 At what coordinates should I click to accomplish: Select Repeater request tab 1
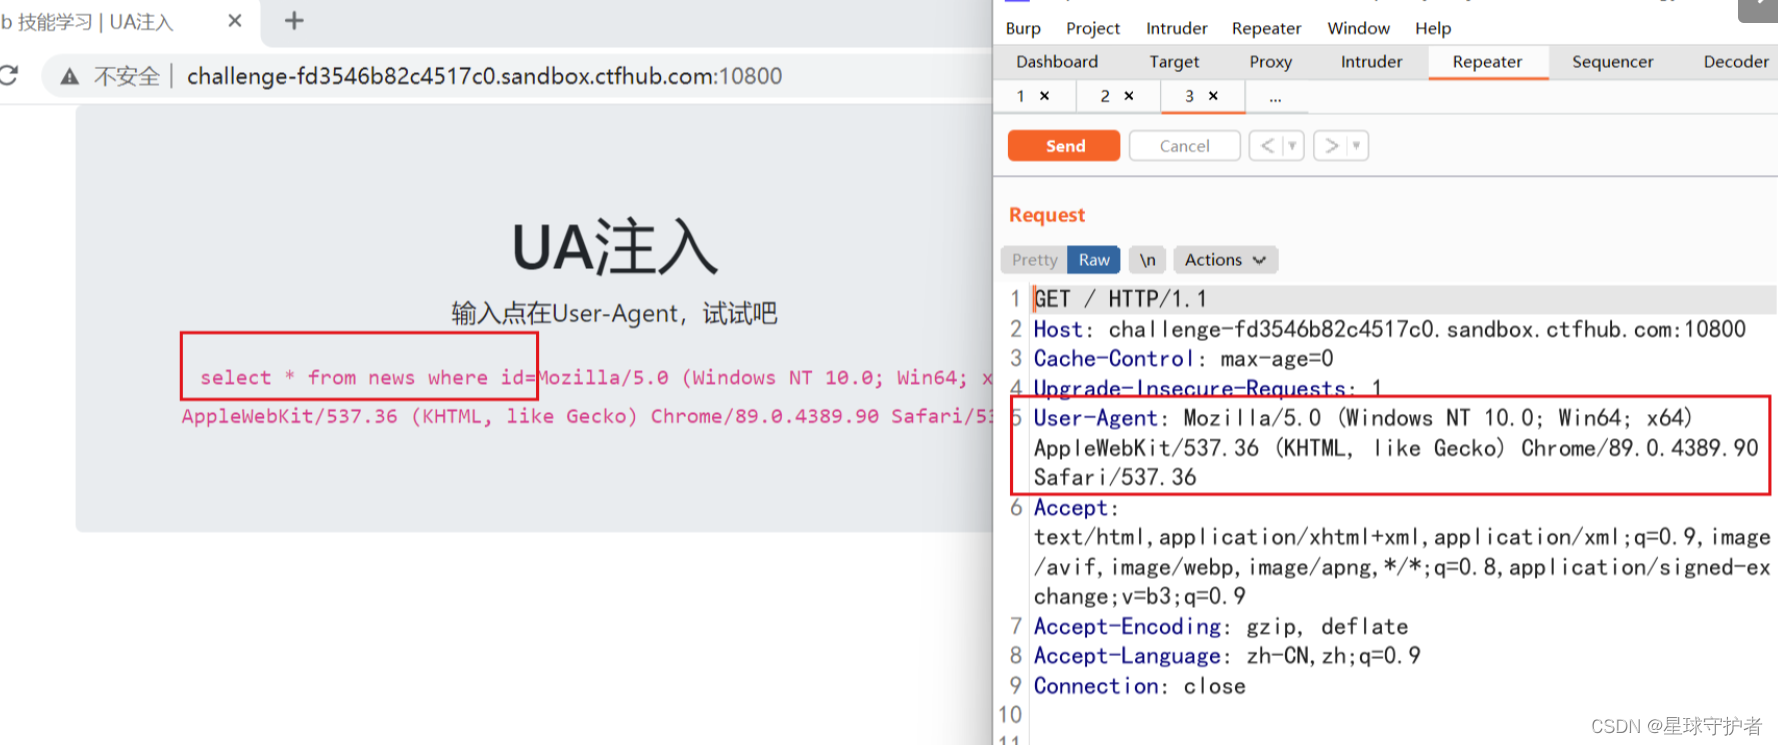(1021, 96)
